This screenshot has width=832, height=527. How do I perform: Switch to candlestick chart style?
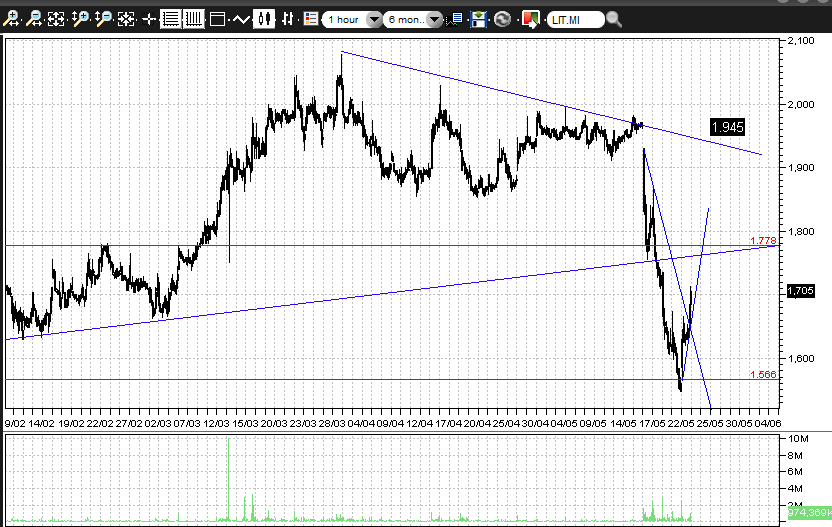[264, 20]
